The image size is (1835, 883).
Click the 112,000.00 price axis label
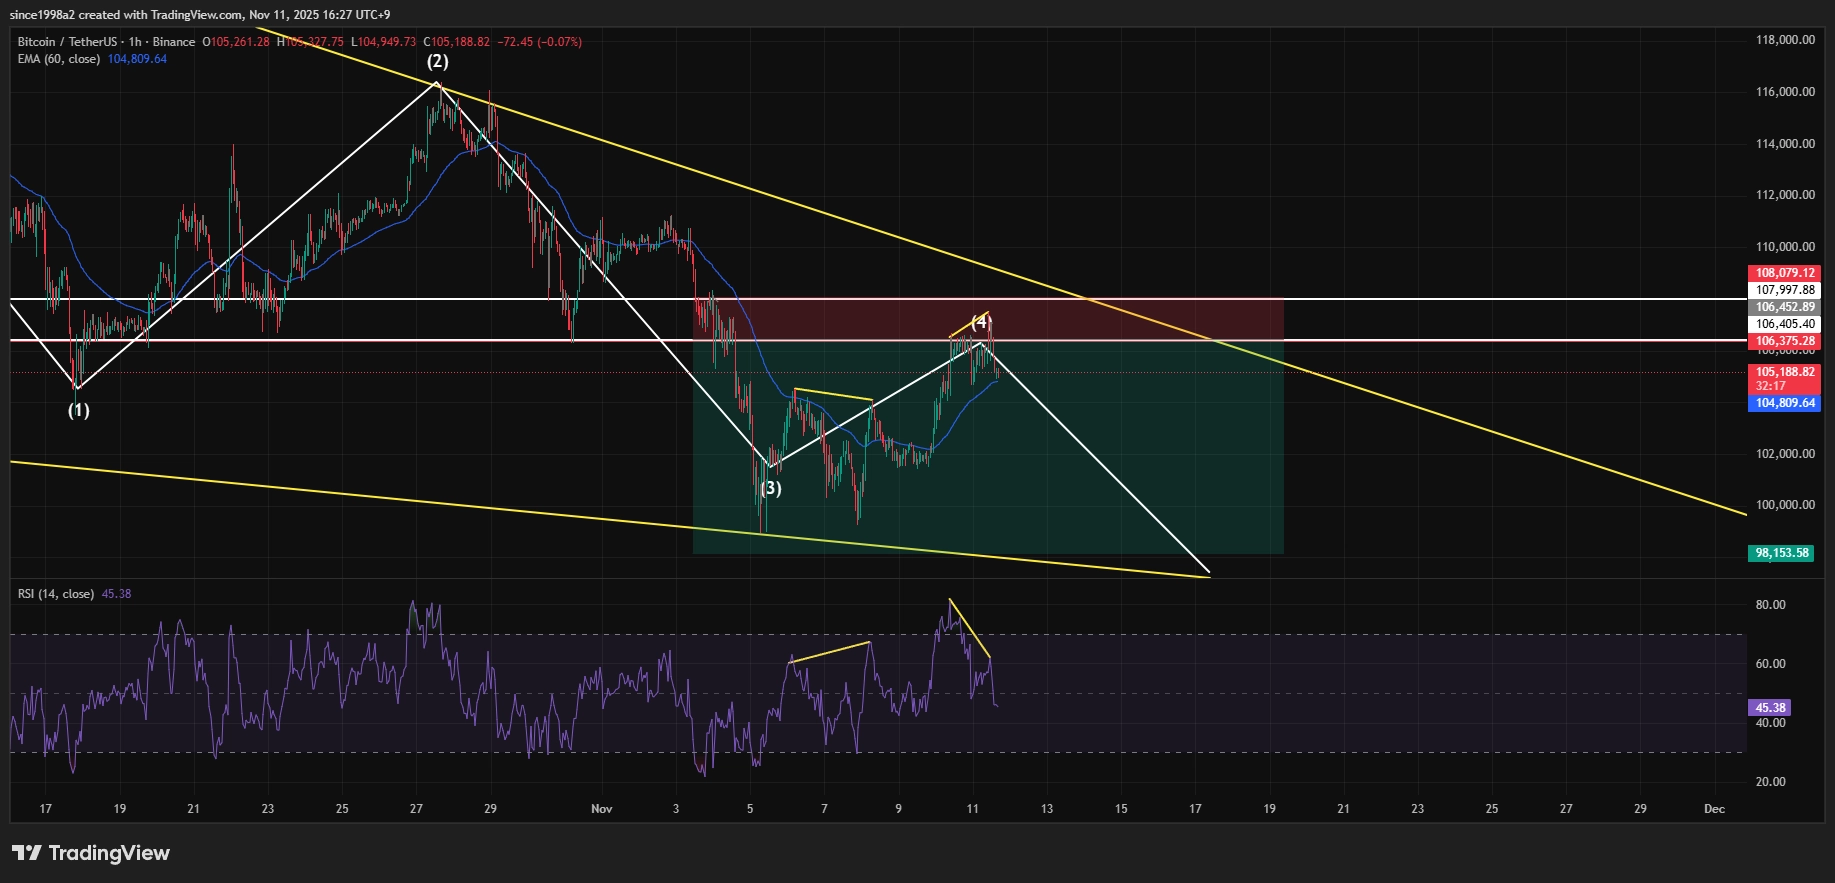(x=1785, y=195)
